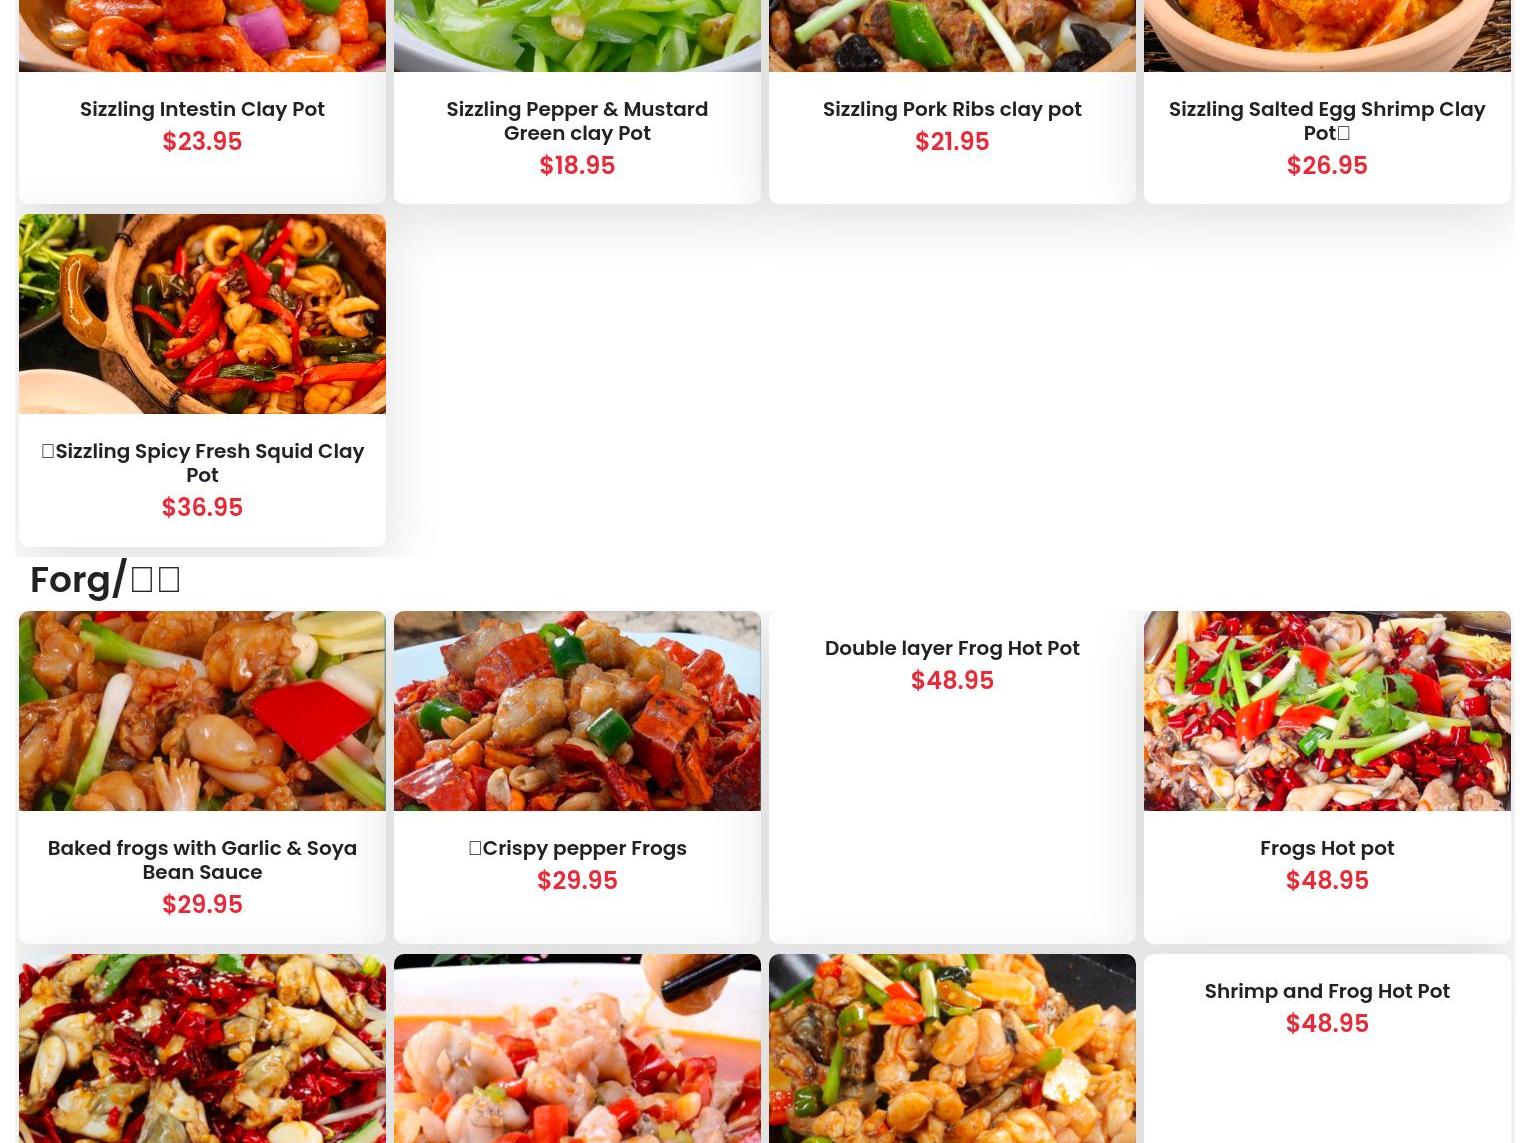Screen dimensions: 1530x1143
Task: Click the $23.95 intestin clay pot price
Action: [202, 141]
